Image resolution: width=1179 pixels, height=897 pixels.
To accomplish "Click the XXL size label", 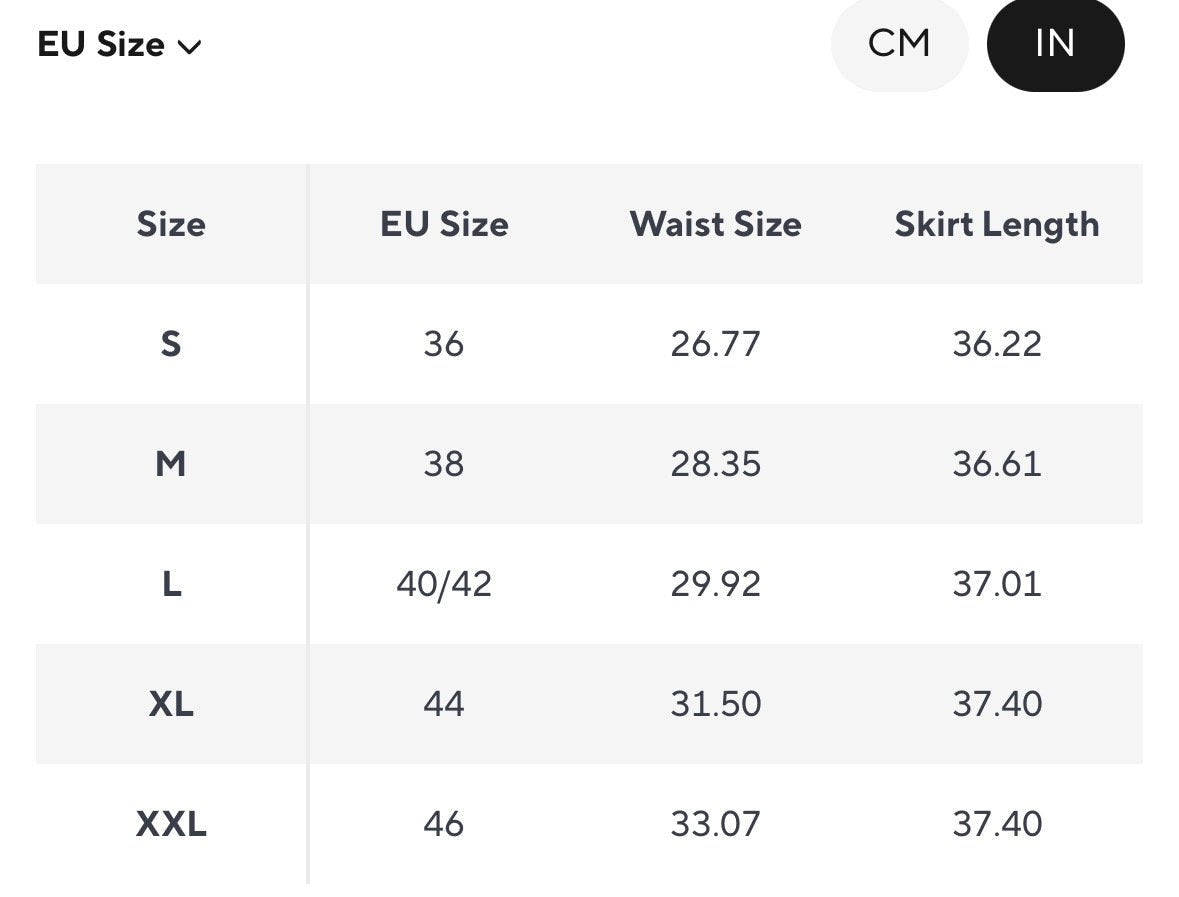I will 170,823.
